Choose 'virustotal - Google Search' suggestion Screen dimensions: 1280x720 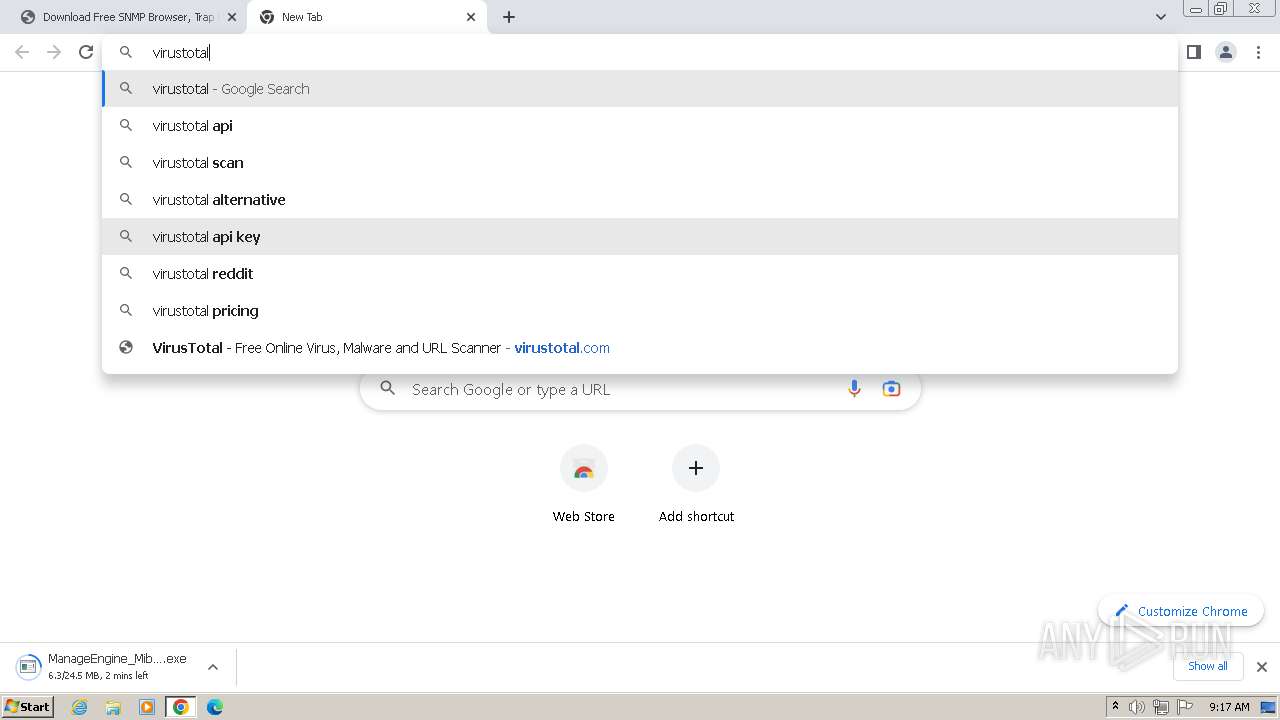click(x=640, y=89)
